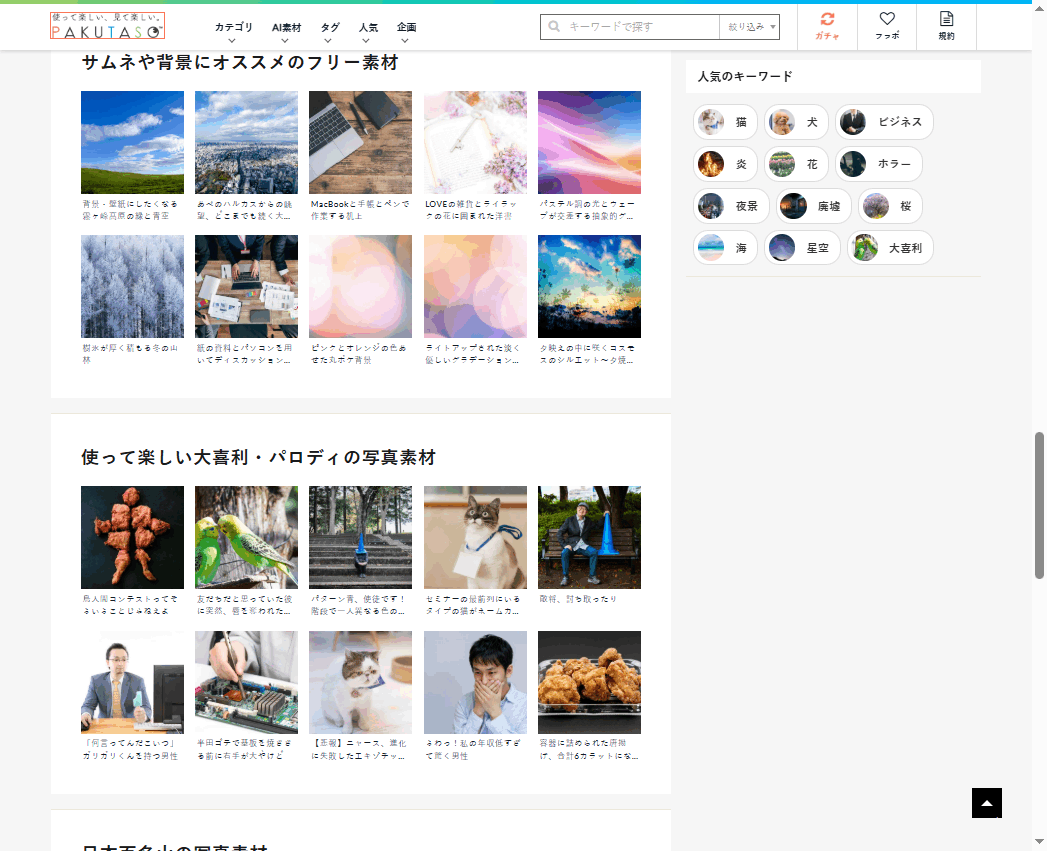The width and height of the screenshot is (1047, 851).
Task: Click the page vertical scrollbar thumb
Action: coord(1039,505)
